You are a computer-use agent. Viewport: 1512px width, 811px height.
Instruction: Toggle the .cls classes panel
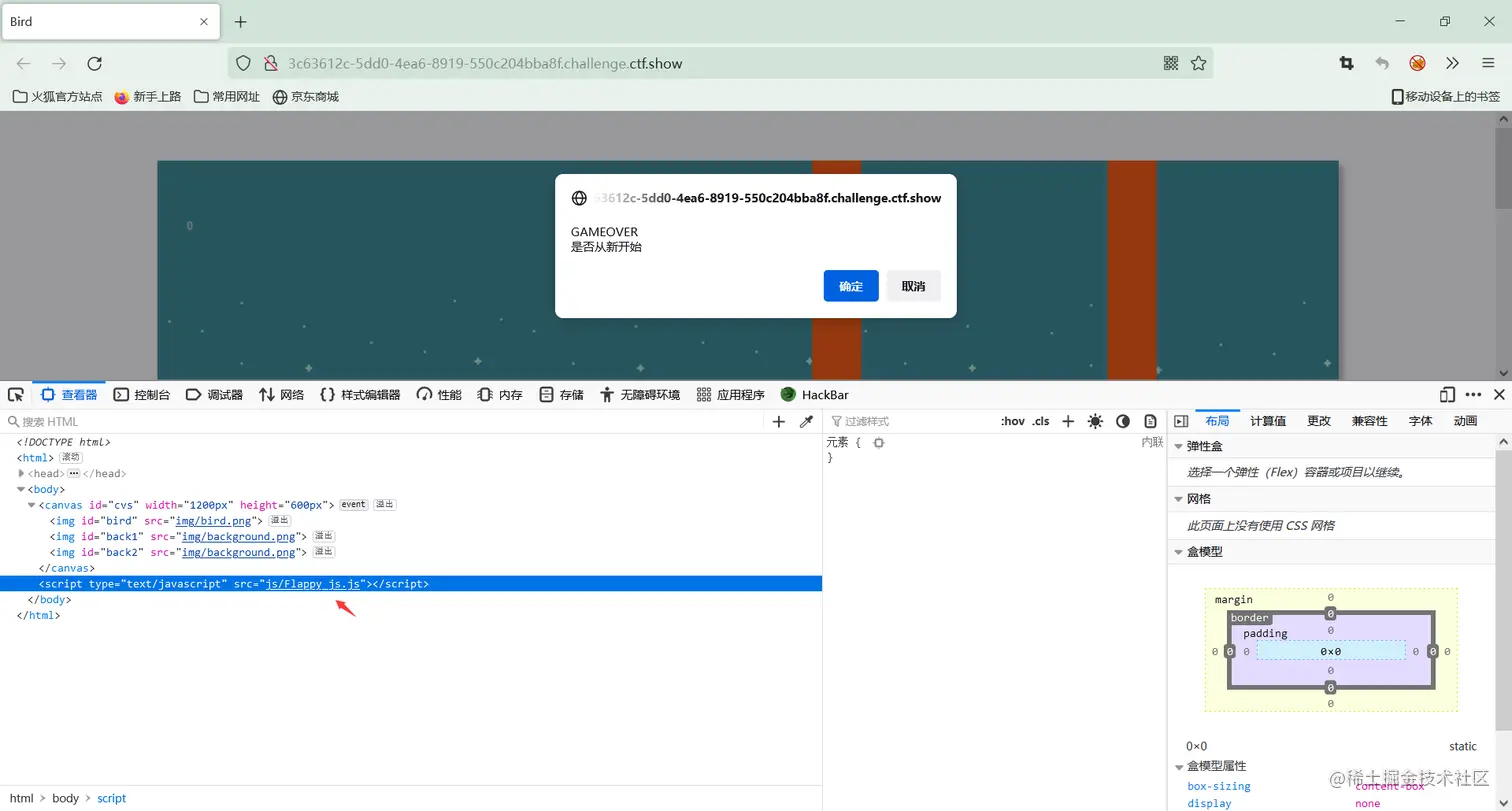1041,422
